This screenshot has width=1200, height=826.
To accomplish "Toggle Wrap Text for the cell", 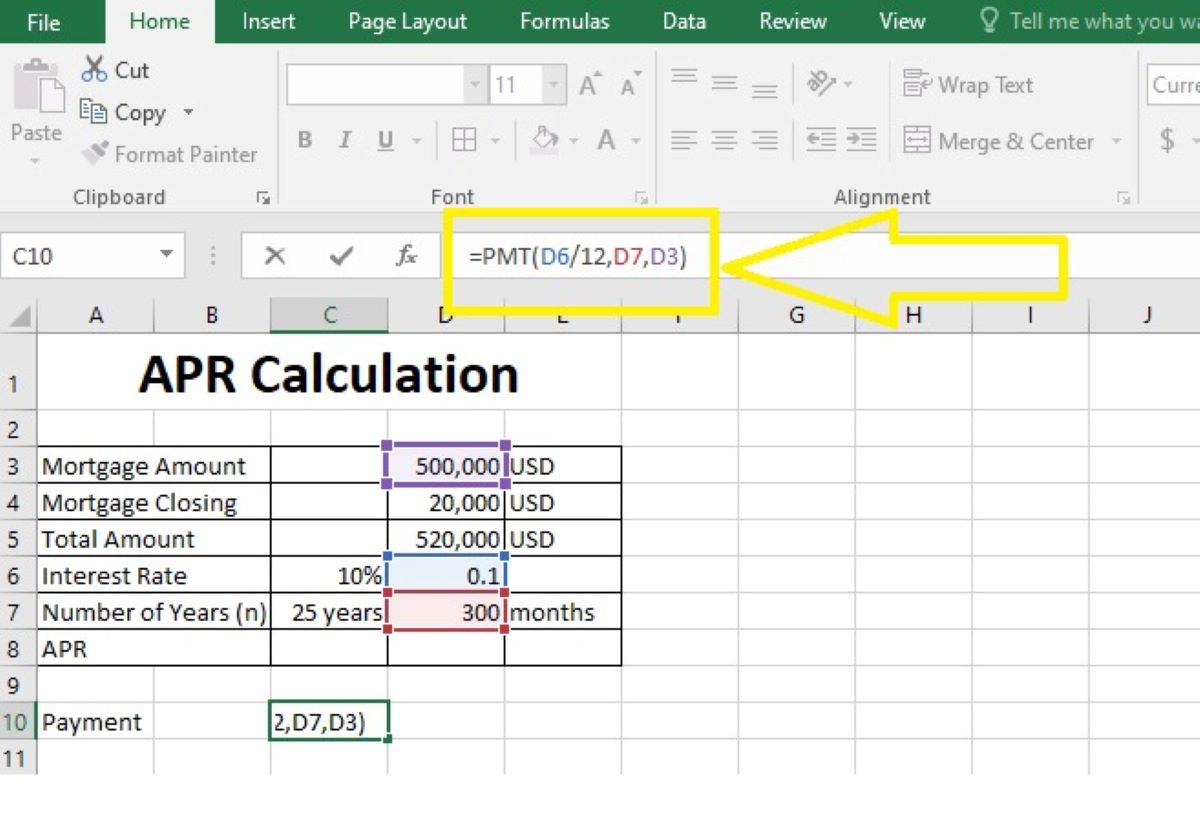I will [967, 85].
